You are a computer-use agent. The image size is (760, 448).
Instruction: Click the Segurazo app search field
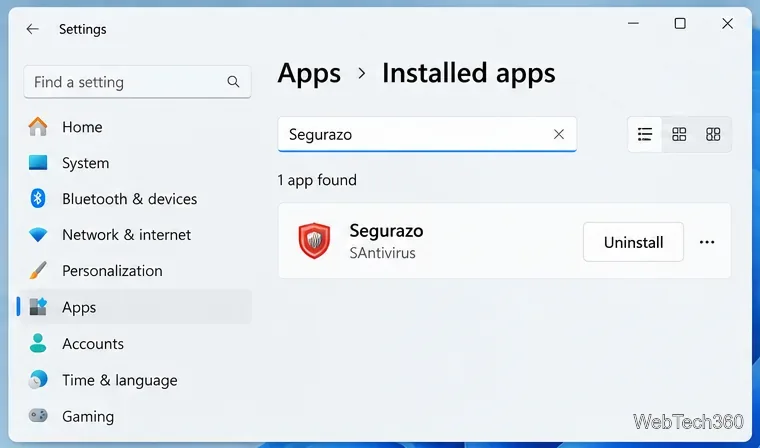click(427, 134)
